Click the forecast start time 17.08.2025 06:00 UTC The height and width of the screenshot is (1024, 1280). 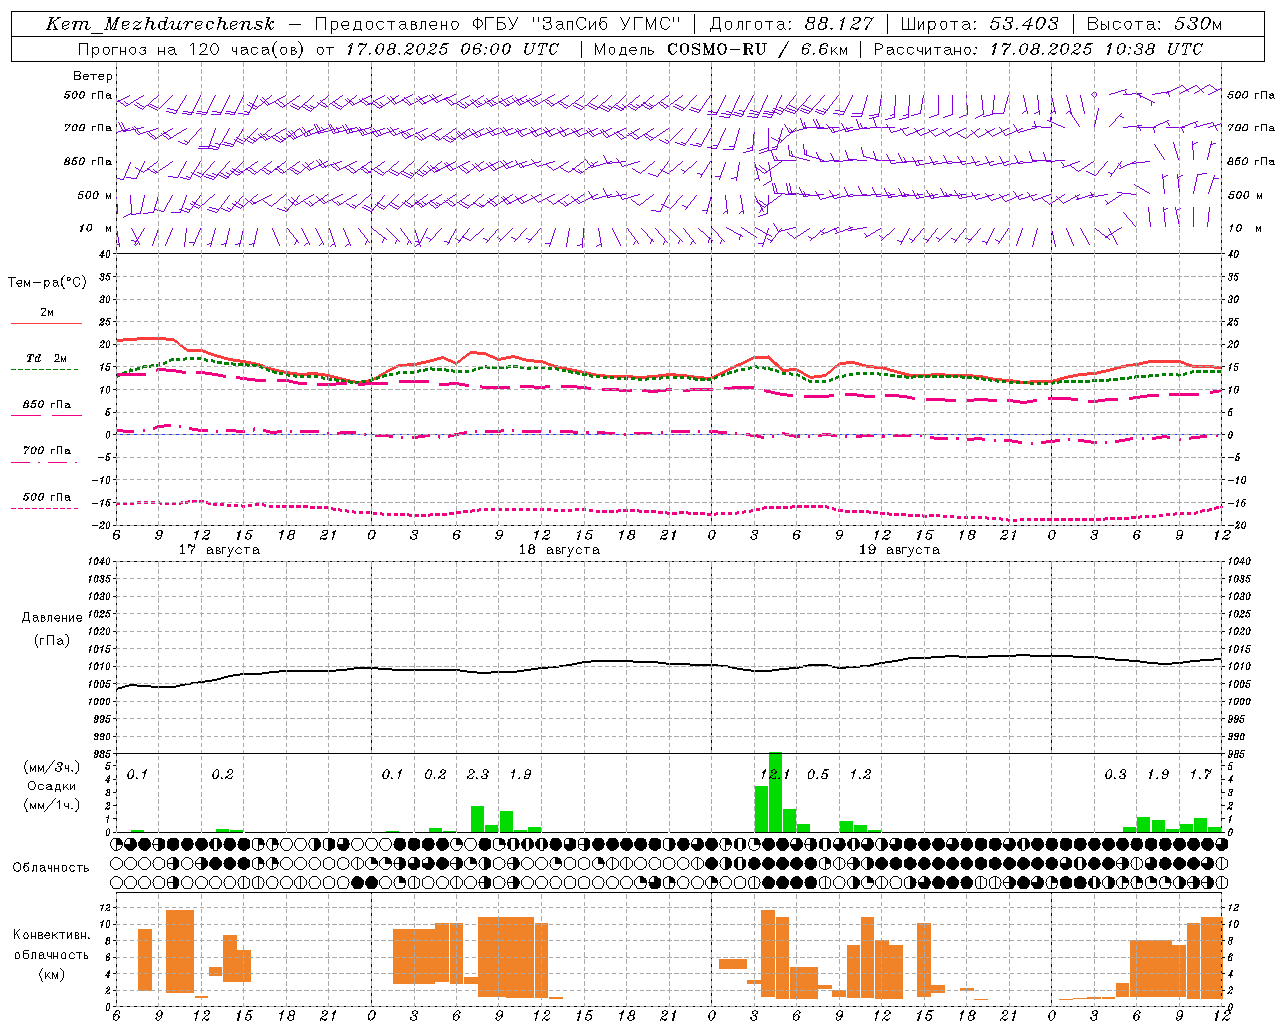452,49
